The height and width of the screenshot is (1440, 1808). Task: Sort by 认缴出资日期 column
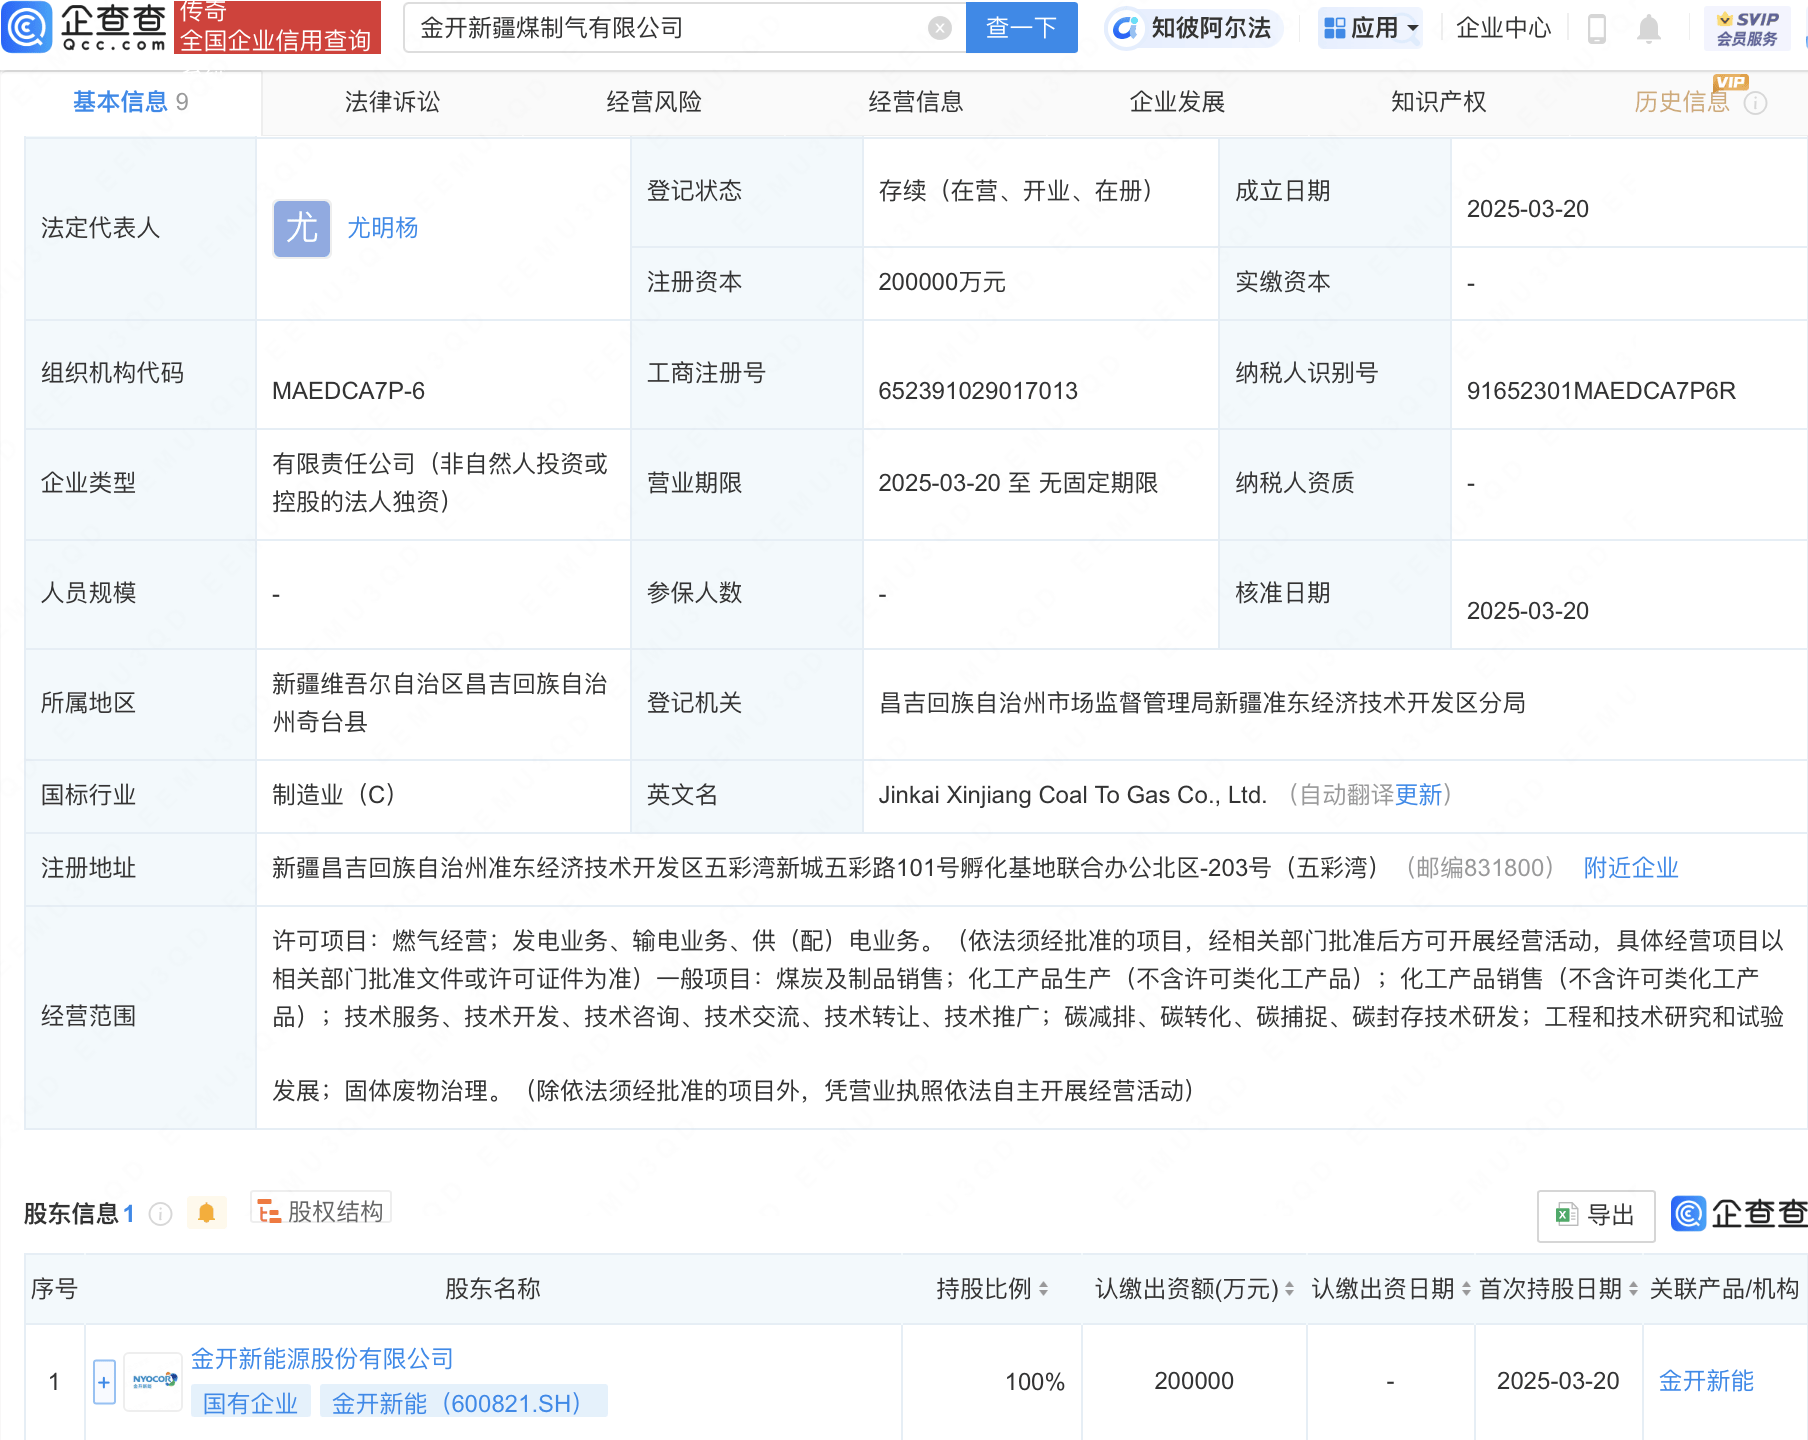click(x=1466, y=1289)
